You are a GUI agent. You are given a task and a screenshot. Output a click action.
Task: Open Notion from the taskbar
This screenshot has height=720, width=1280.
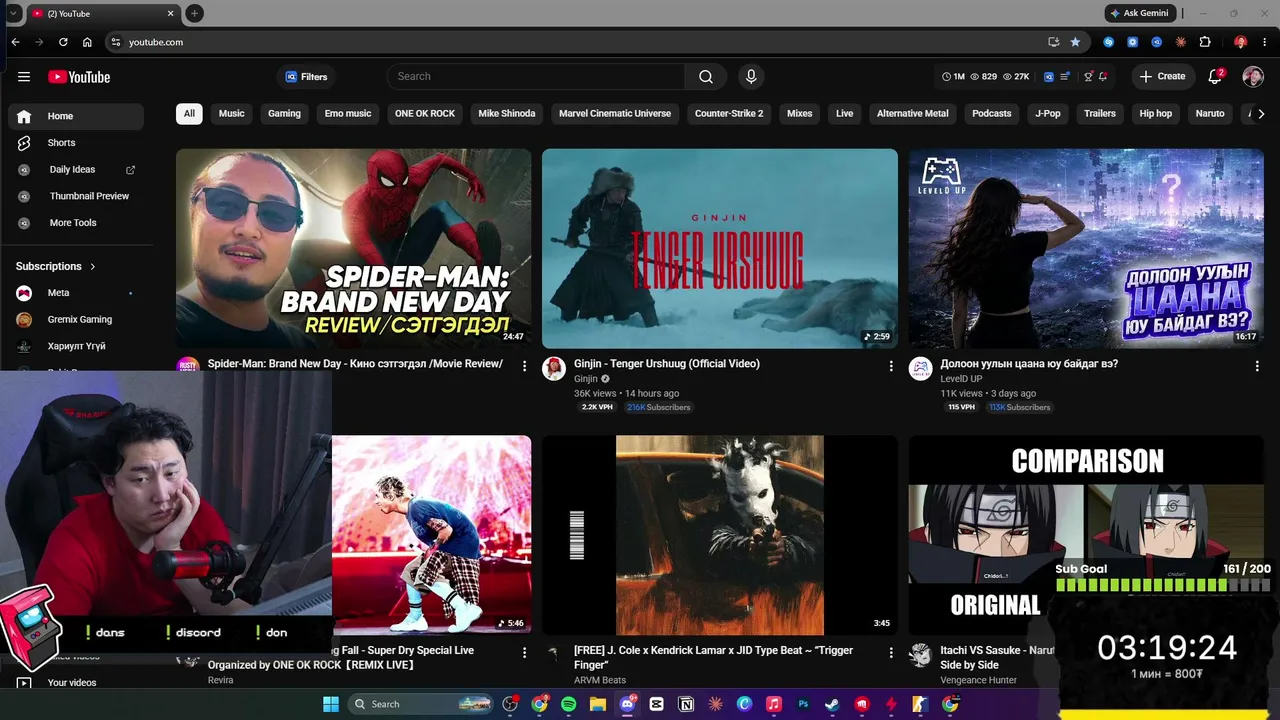pyautogui.click(x=686, y=704)
